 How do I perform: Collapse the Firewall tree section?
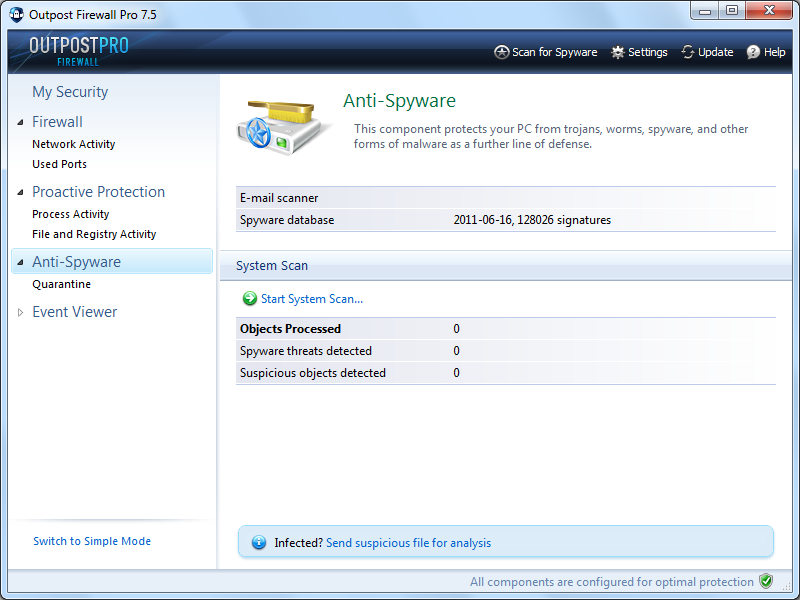21,122
